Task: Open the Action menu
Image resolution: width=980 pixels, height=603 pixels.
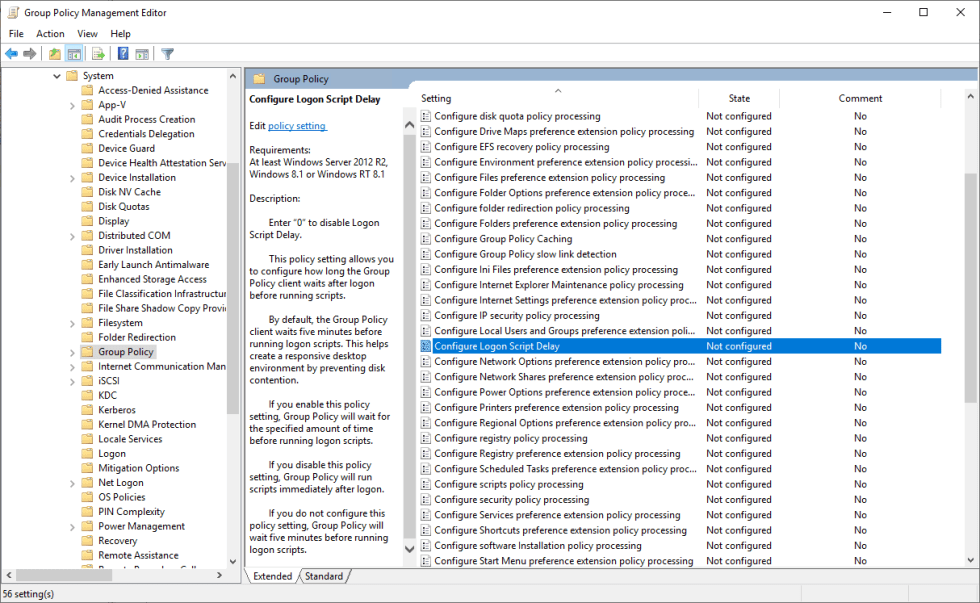Action: pyautogui.click(x=50, y=33)
